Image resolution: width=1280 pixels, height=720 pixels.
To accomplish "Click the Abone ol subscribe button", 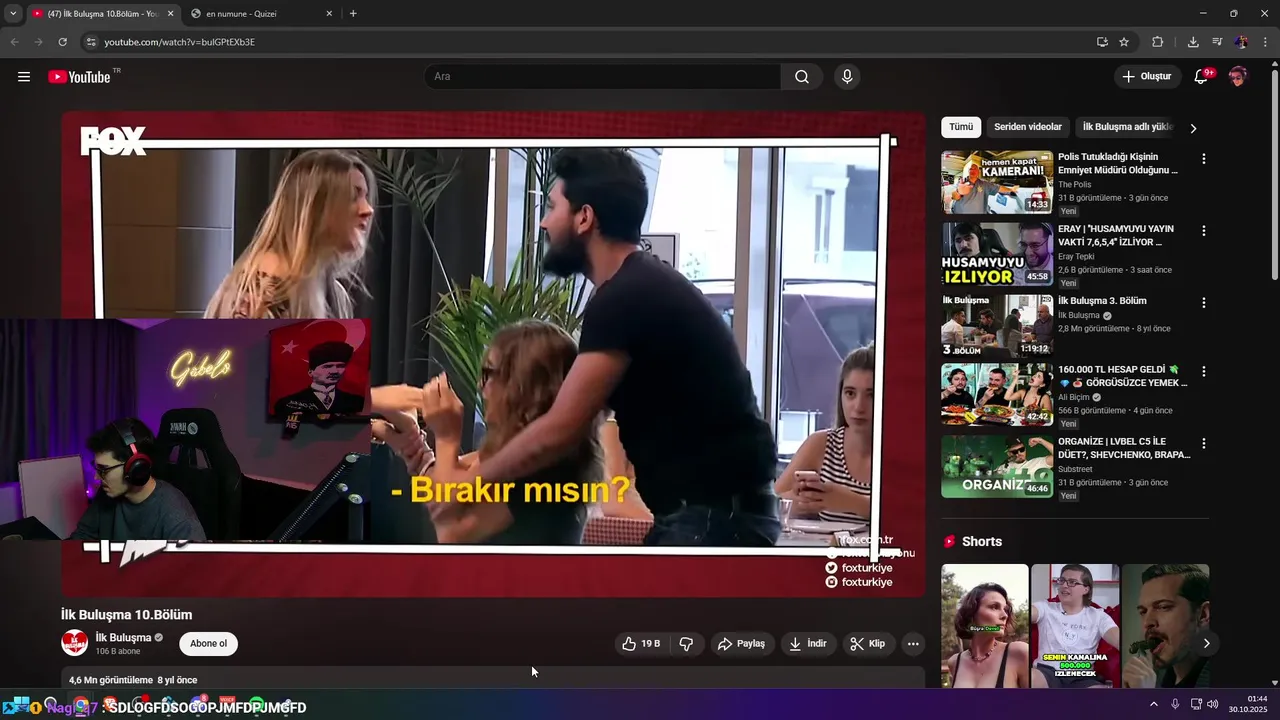I will 209,644.
